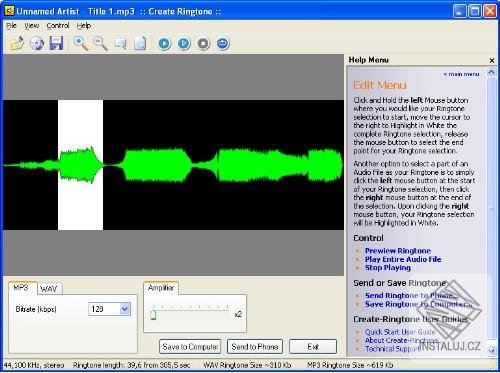Stop playback with the grey stop button
The width and height of the screenshot is (500, 373).
coord(203,44)
